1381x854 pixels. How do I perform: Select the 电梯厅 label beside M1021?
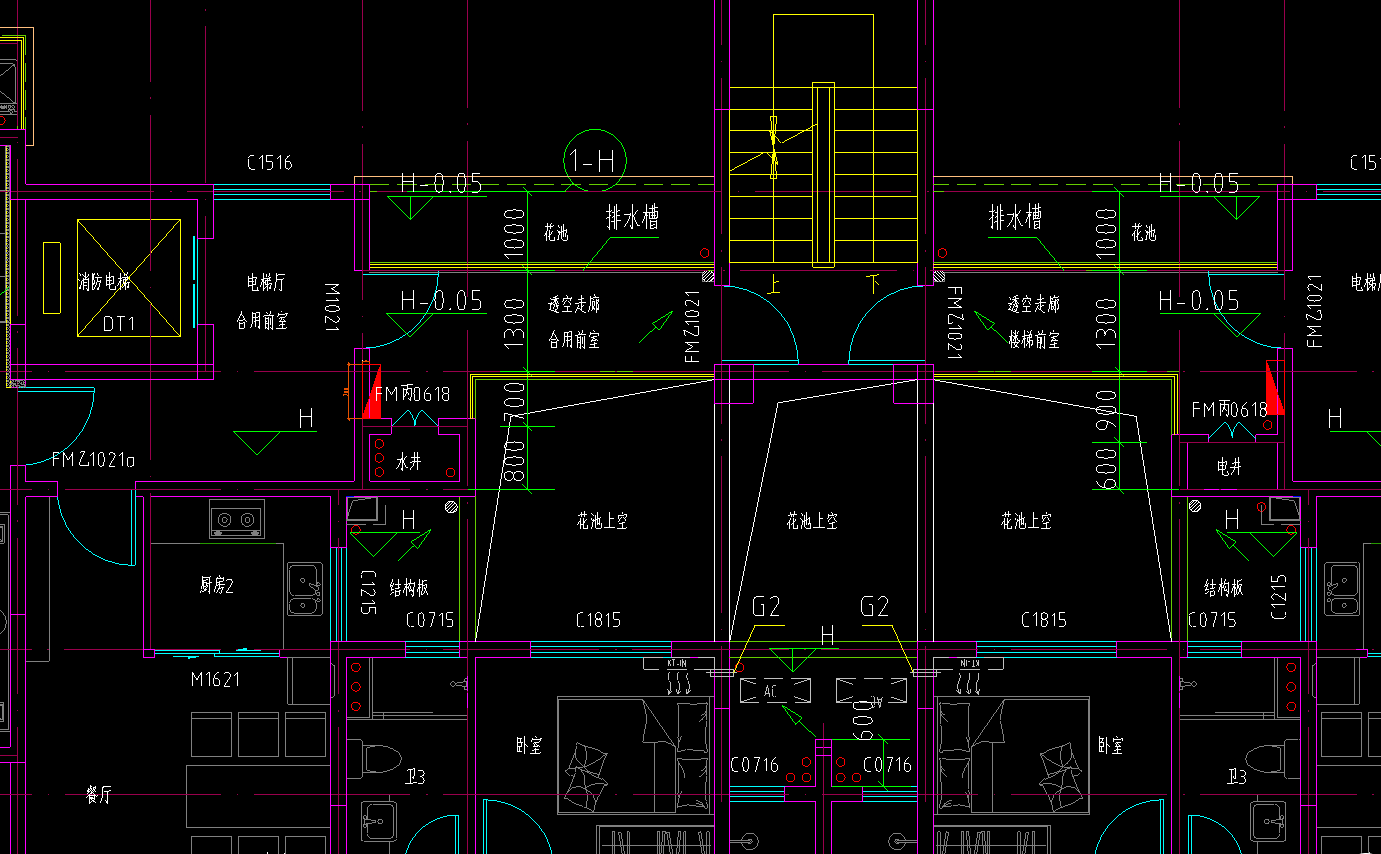click(x=267, y=283)
